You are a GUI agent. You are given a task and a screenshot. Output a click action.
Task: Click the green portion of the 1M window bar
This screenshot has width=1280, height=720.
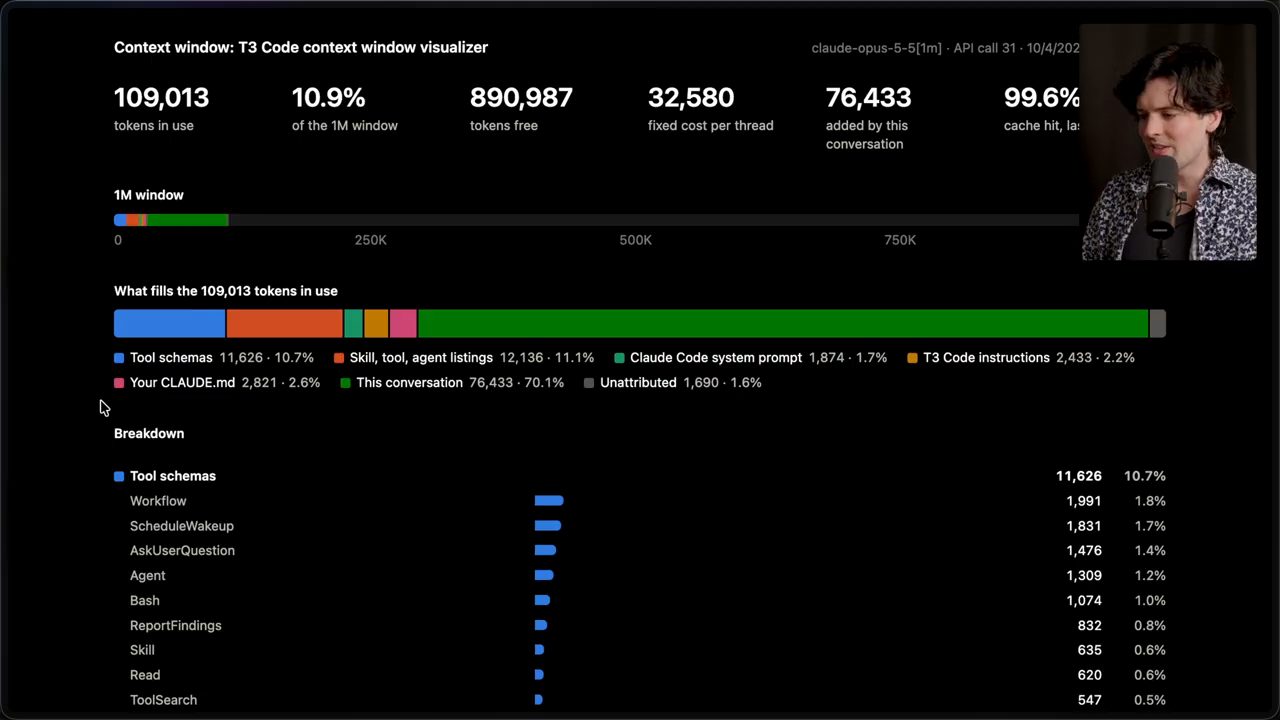pyautogui.click(x=188, y=220)
